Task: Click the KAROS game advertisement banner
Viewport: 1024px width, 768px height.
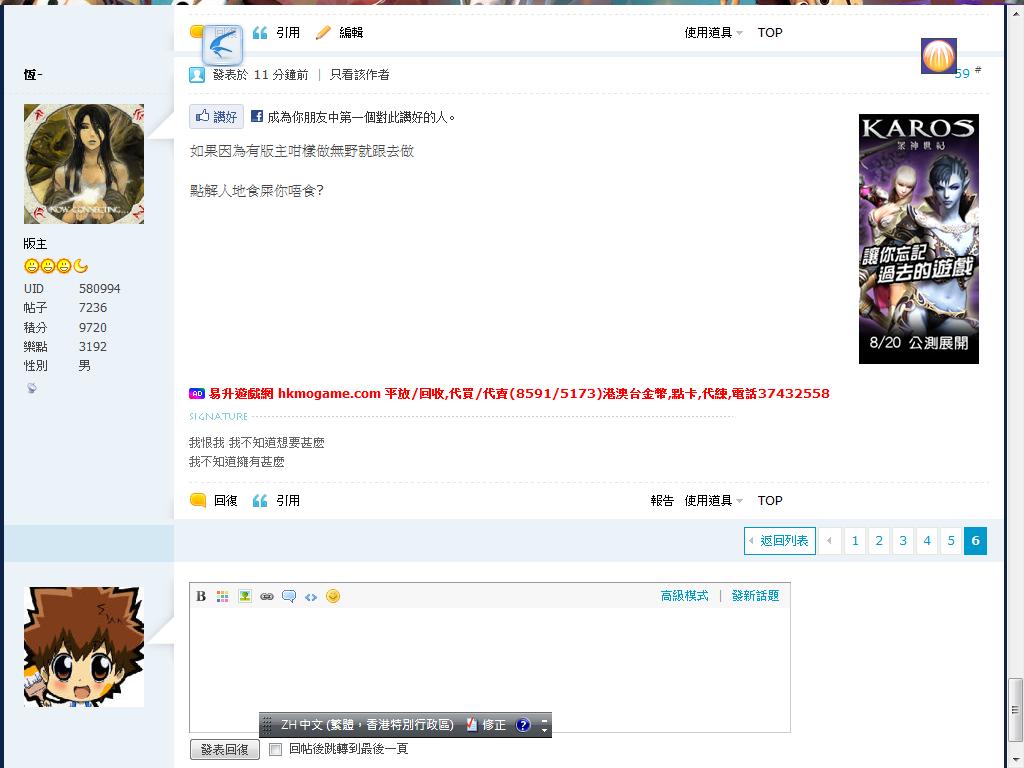Action: 918,238
